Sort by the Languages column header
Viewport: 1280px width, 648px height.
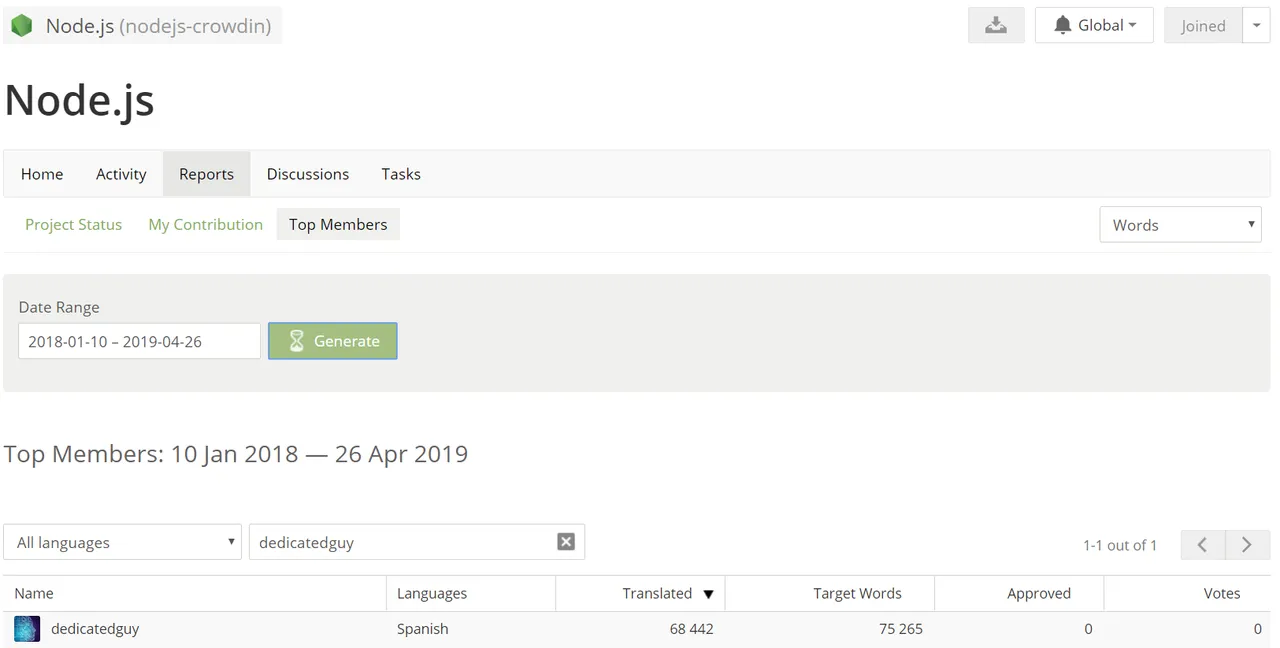click(470, 593)
